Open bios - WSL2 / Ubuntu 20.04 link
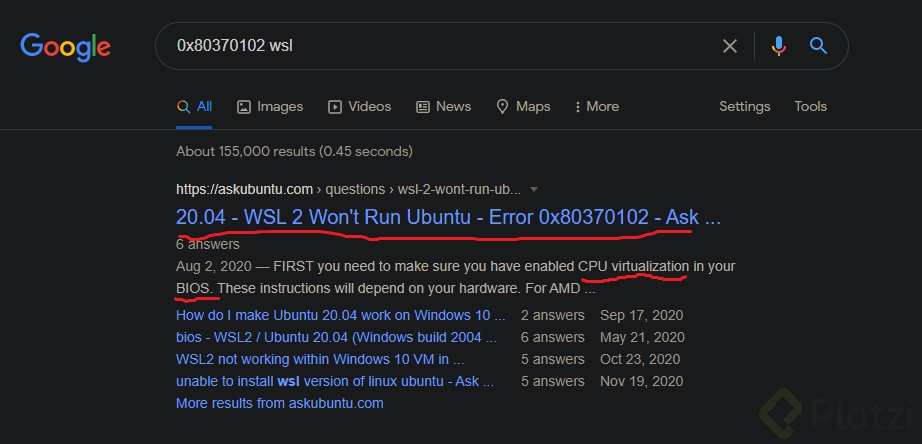Screen dimensions: 922x444 click(x=336, y=338)
